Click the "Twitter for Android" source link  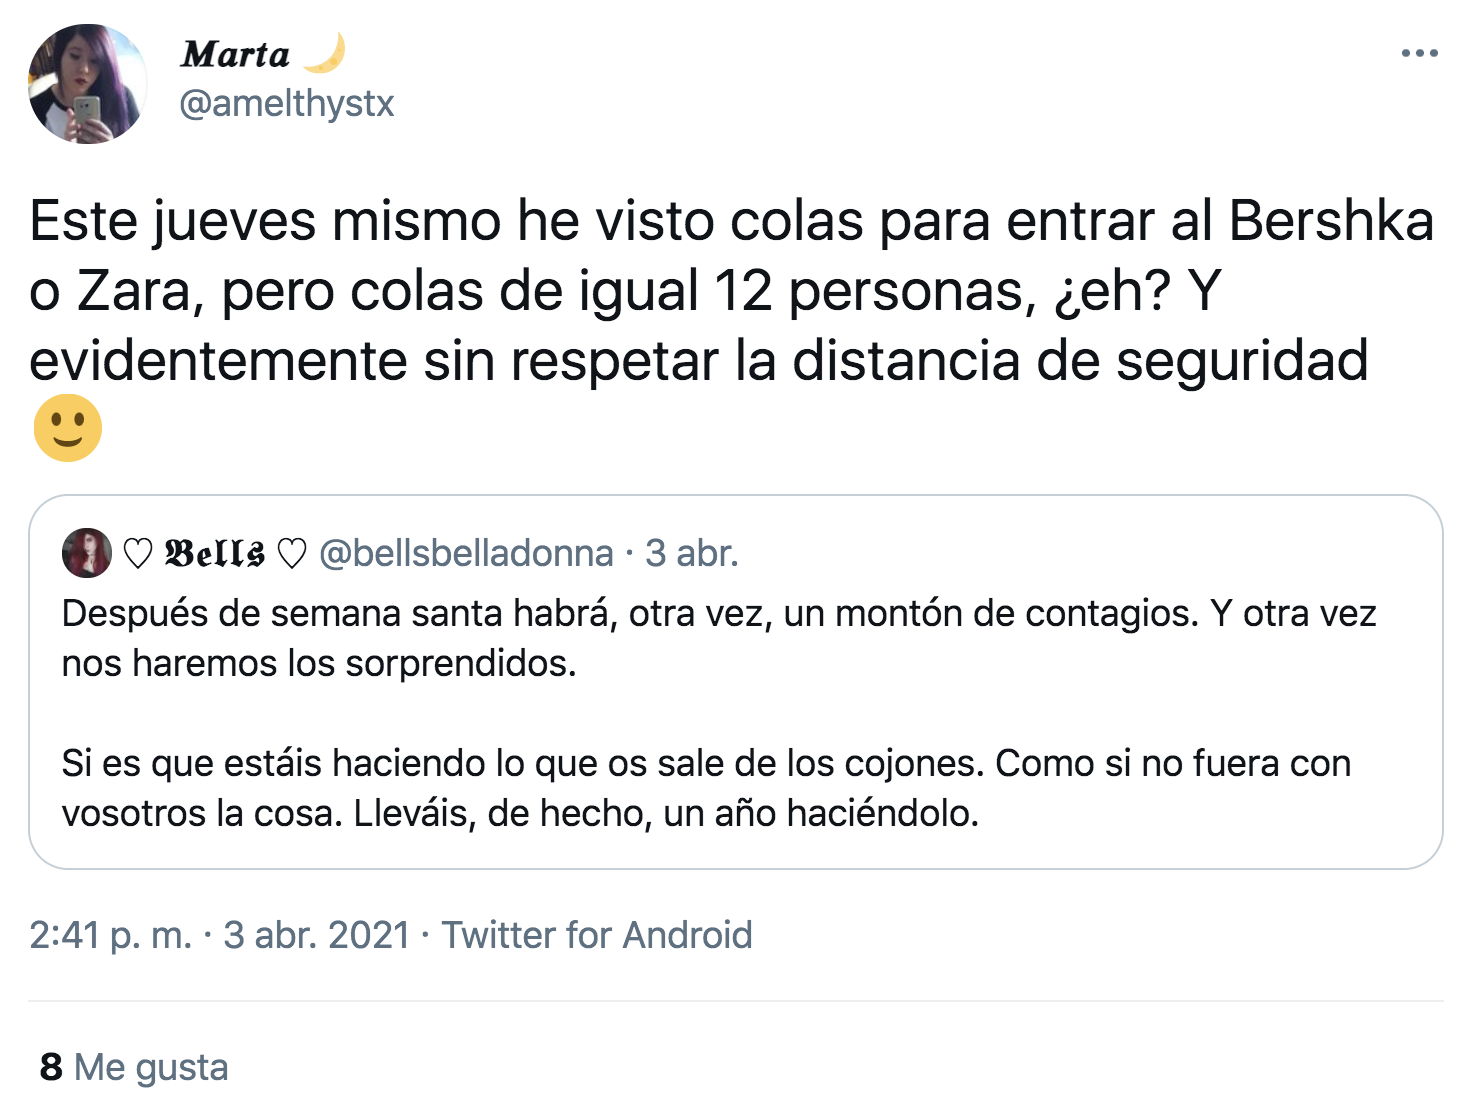click(x=597, y=935)
